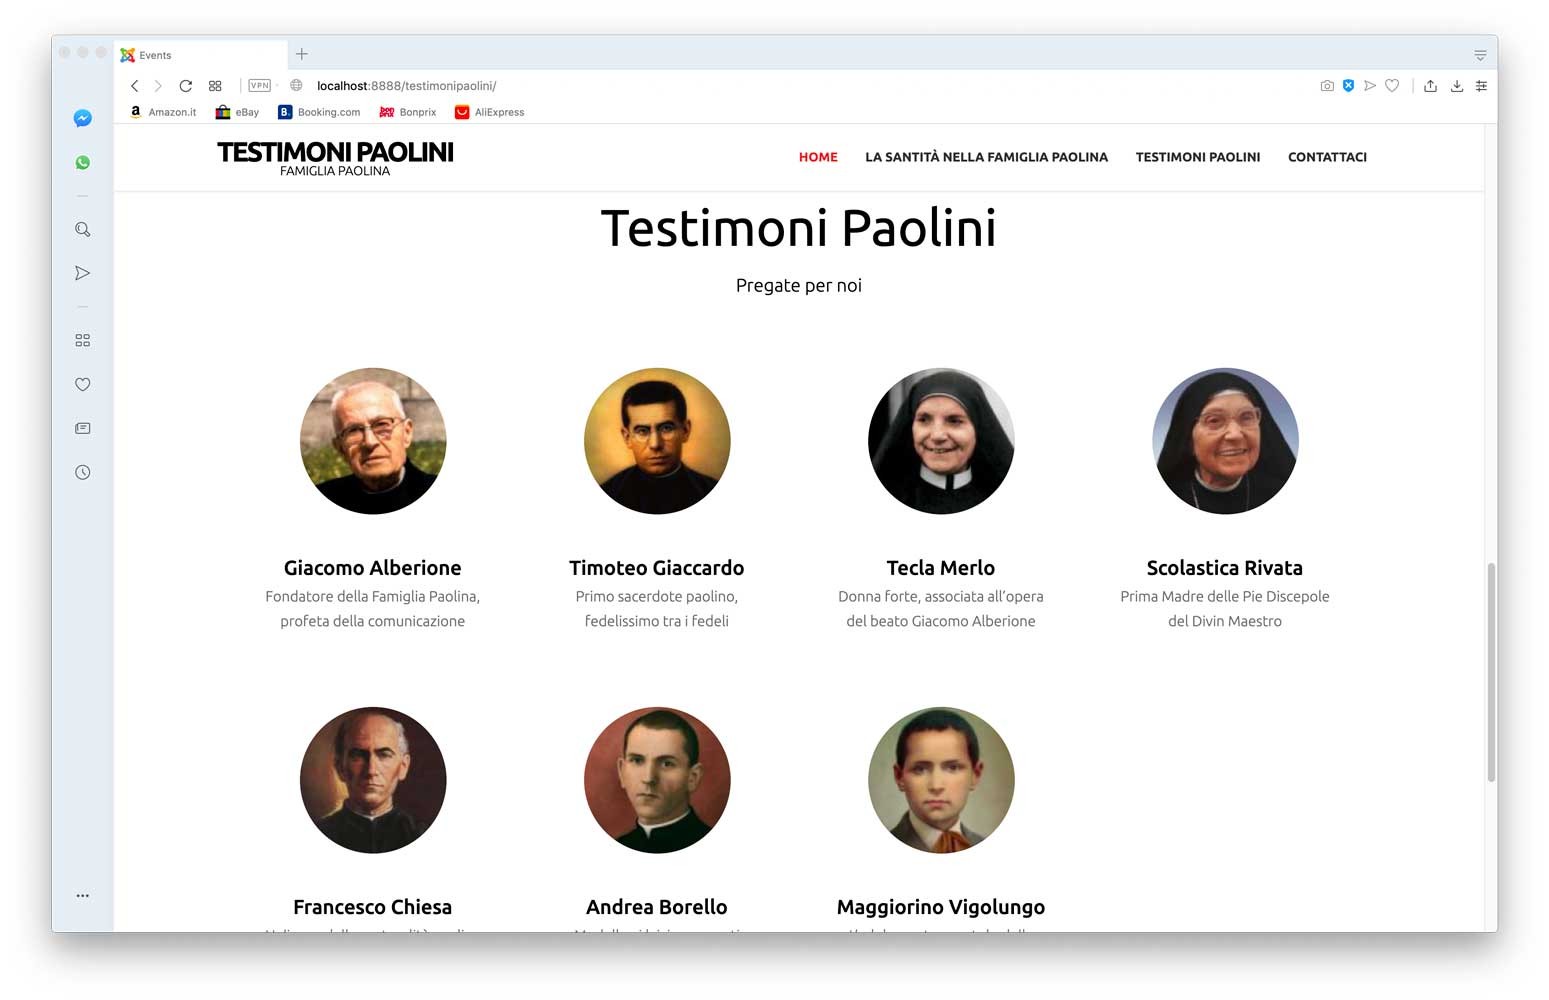Click Andrea Borello's portrait
This screenshot has height=1000, width=1549.
pos(657,780)
